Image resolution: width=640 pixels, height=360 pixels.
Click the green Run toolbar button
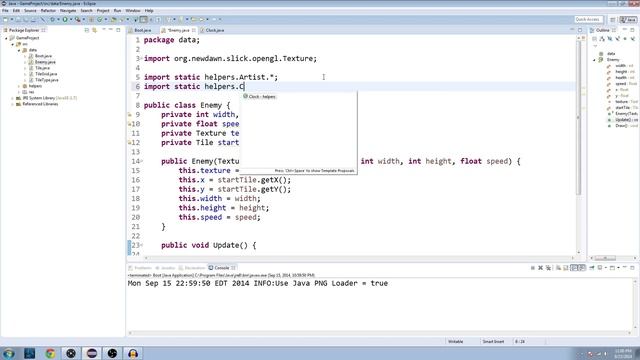tap(65, 20)
